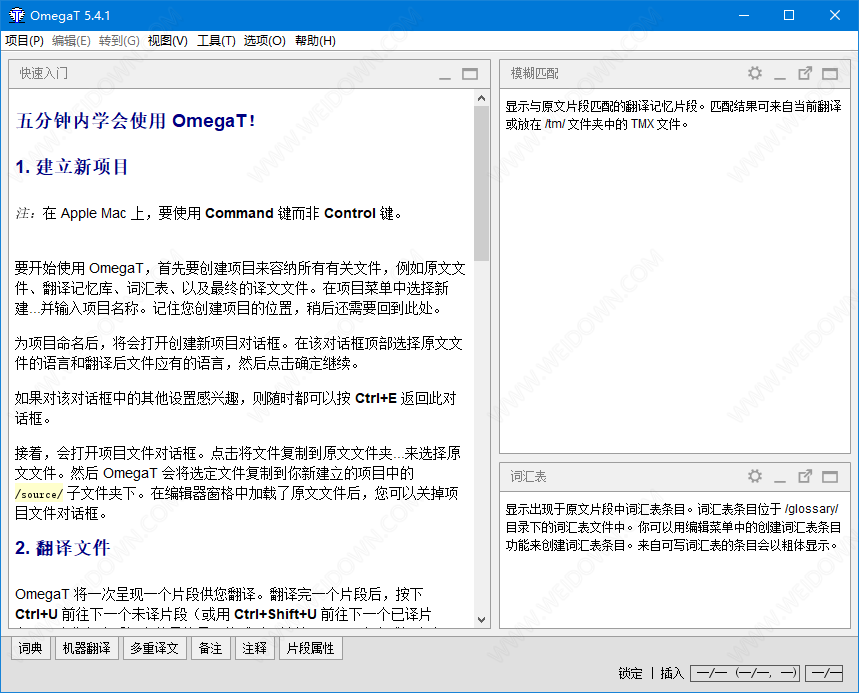Maximize the 模糊匹配 pane
The height and width of the screenshot is (693, 859).
pos(830,74)
